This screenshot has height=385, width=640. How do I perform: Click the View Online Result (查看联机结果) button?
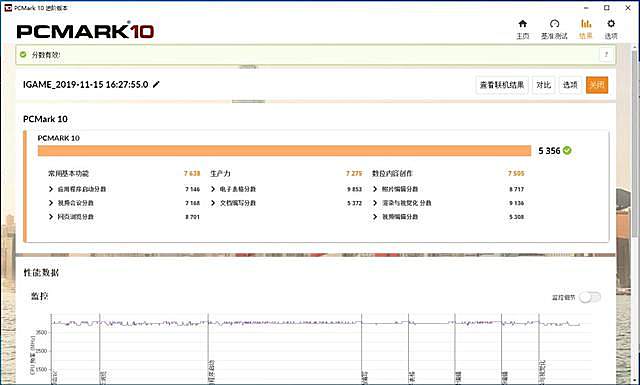pyautogui.click(x=502, y=85)
